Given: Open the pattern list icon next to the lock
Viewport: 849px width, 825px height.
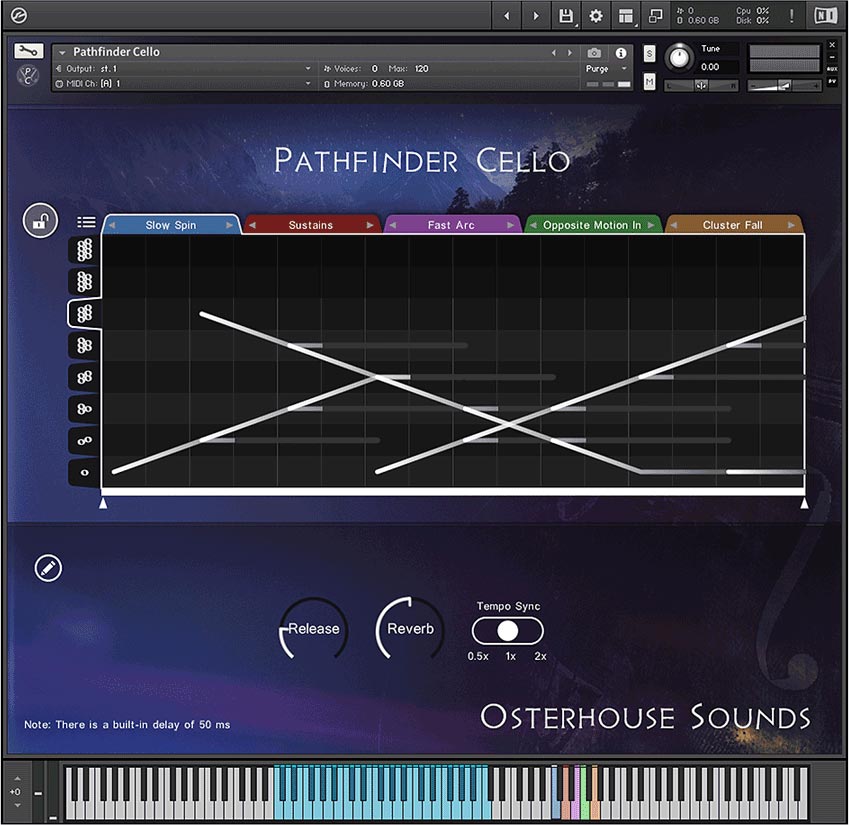Looking at the screenshot, I should pyautogui.click(x=86, y=222).
